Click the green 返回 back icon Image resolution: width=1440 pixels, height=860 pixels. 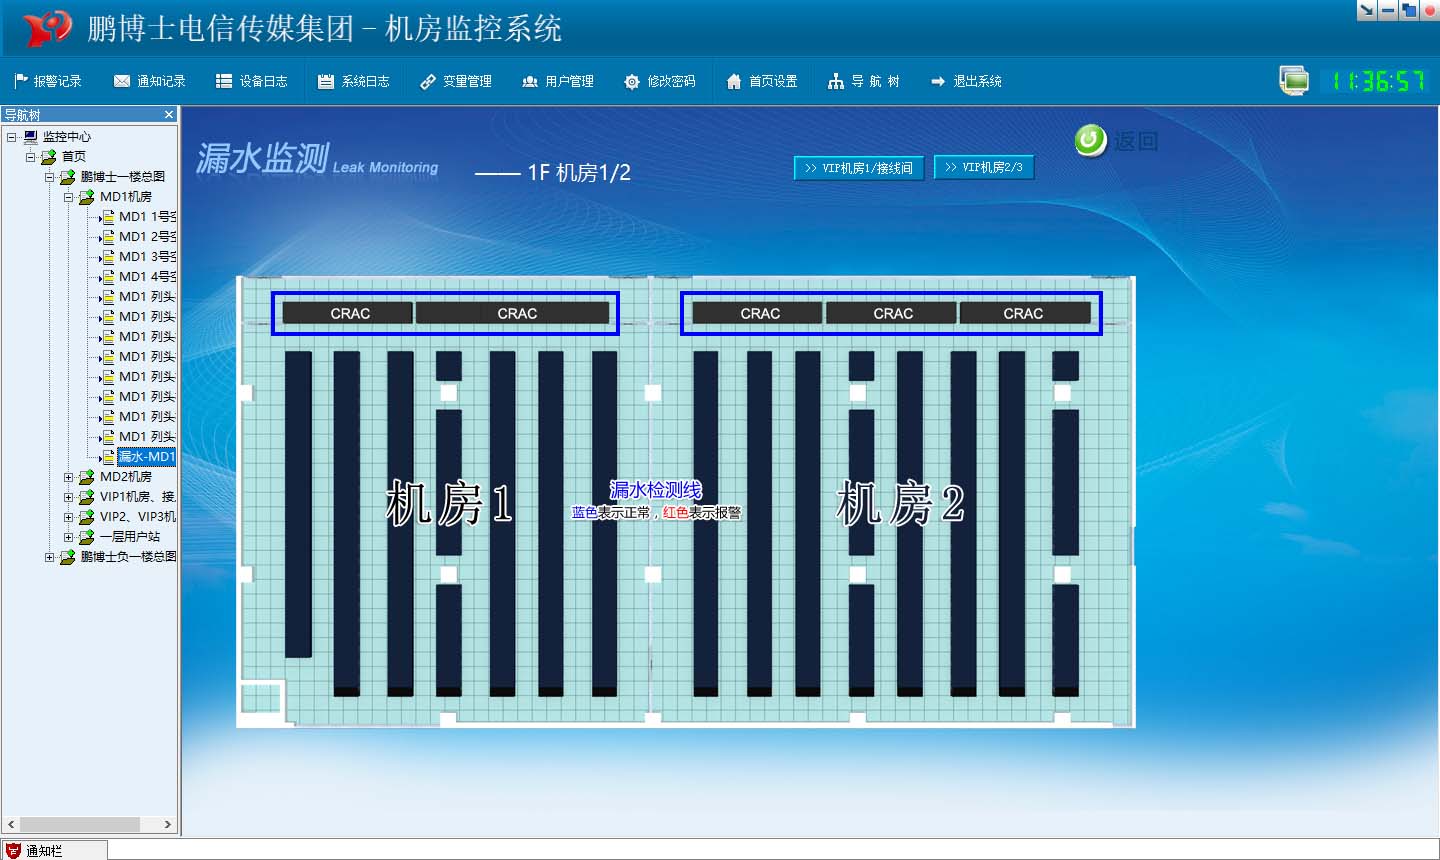tap(1091, 140)
